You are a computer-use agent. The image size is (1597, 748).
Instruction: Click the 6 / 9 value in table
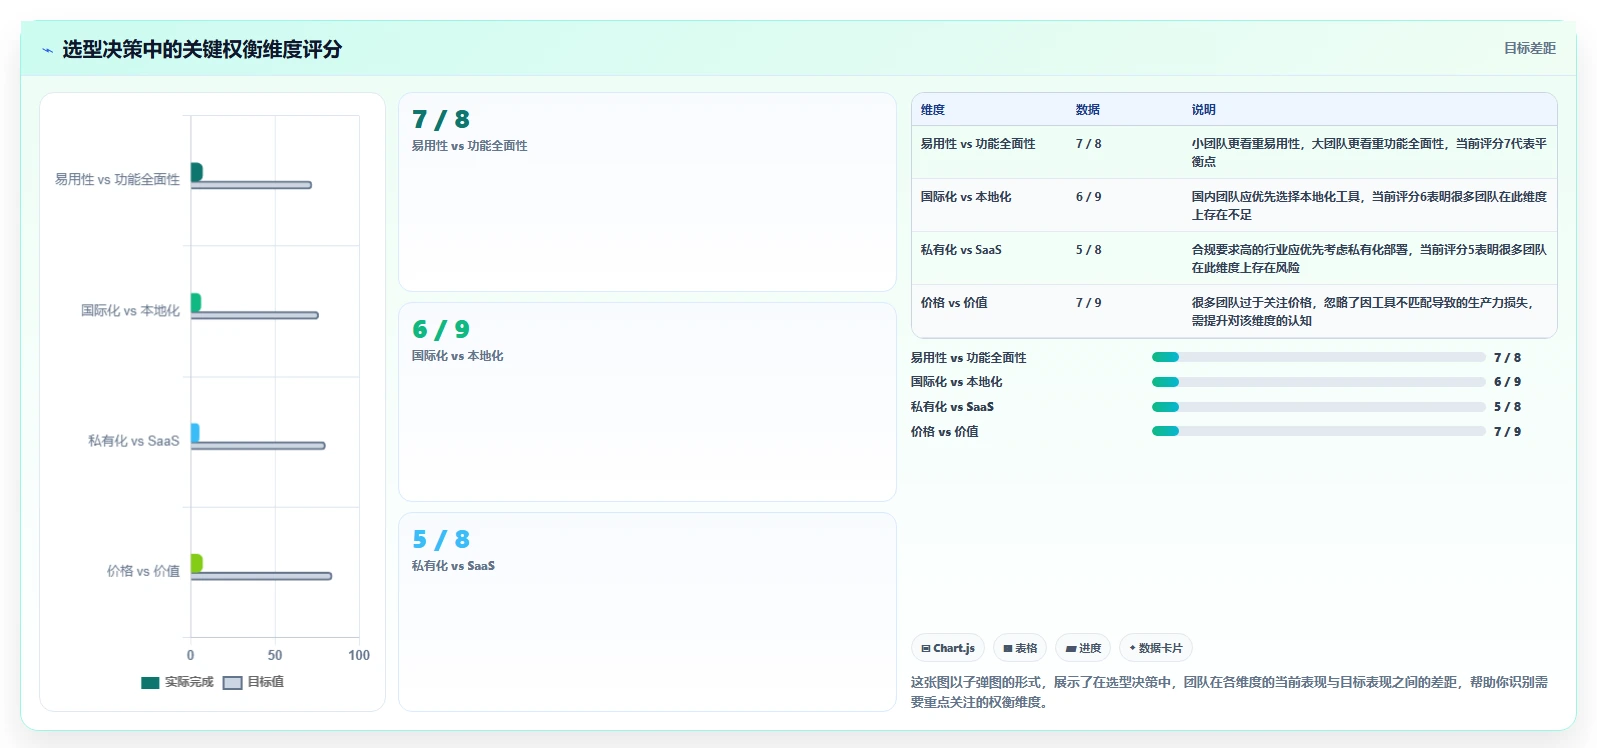click(1088, 197)
